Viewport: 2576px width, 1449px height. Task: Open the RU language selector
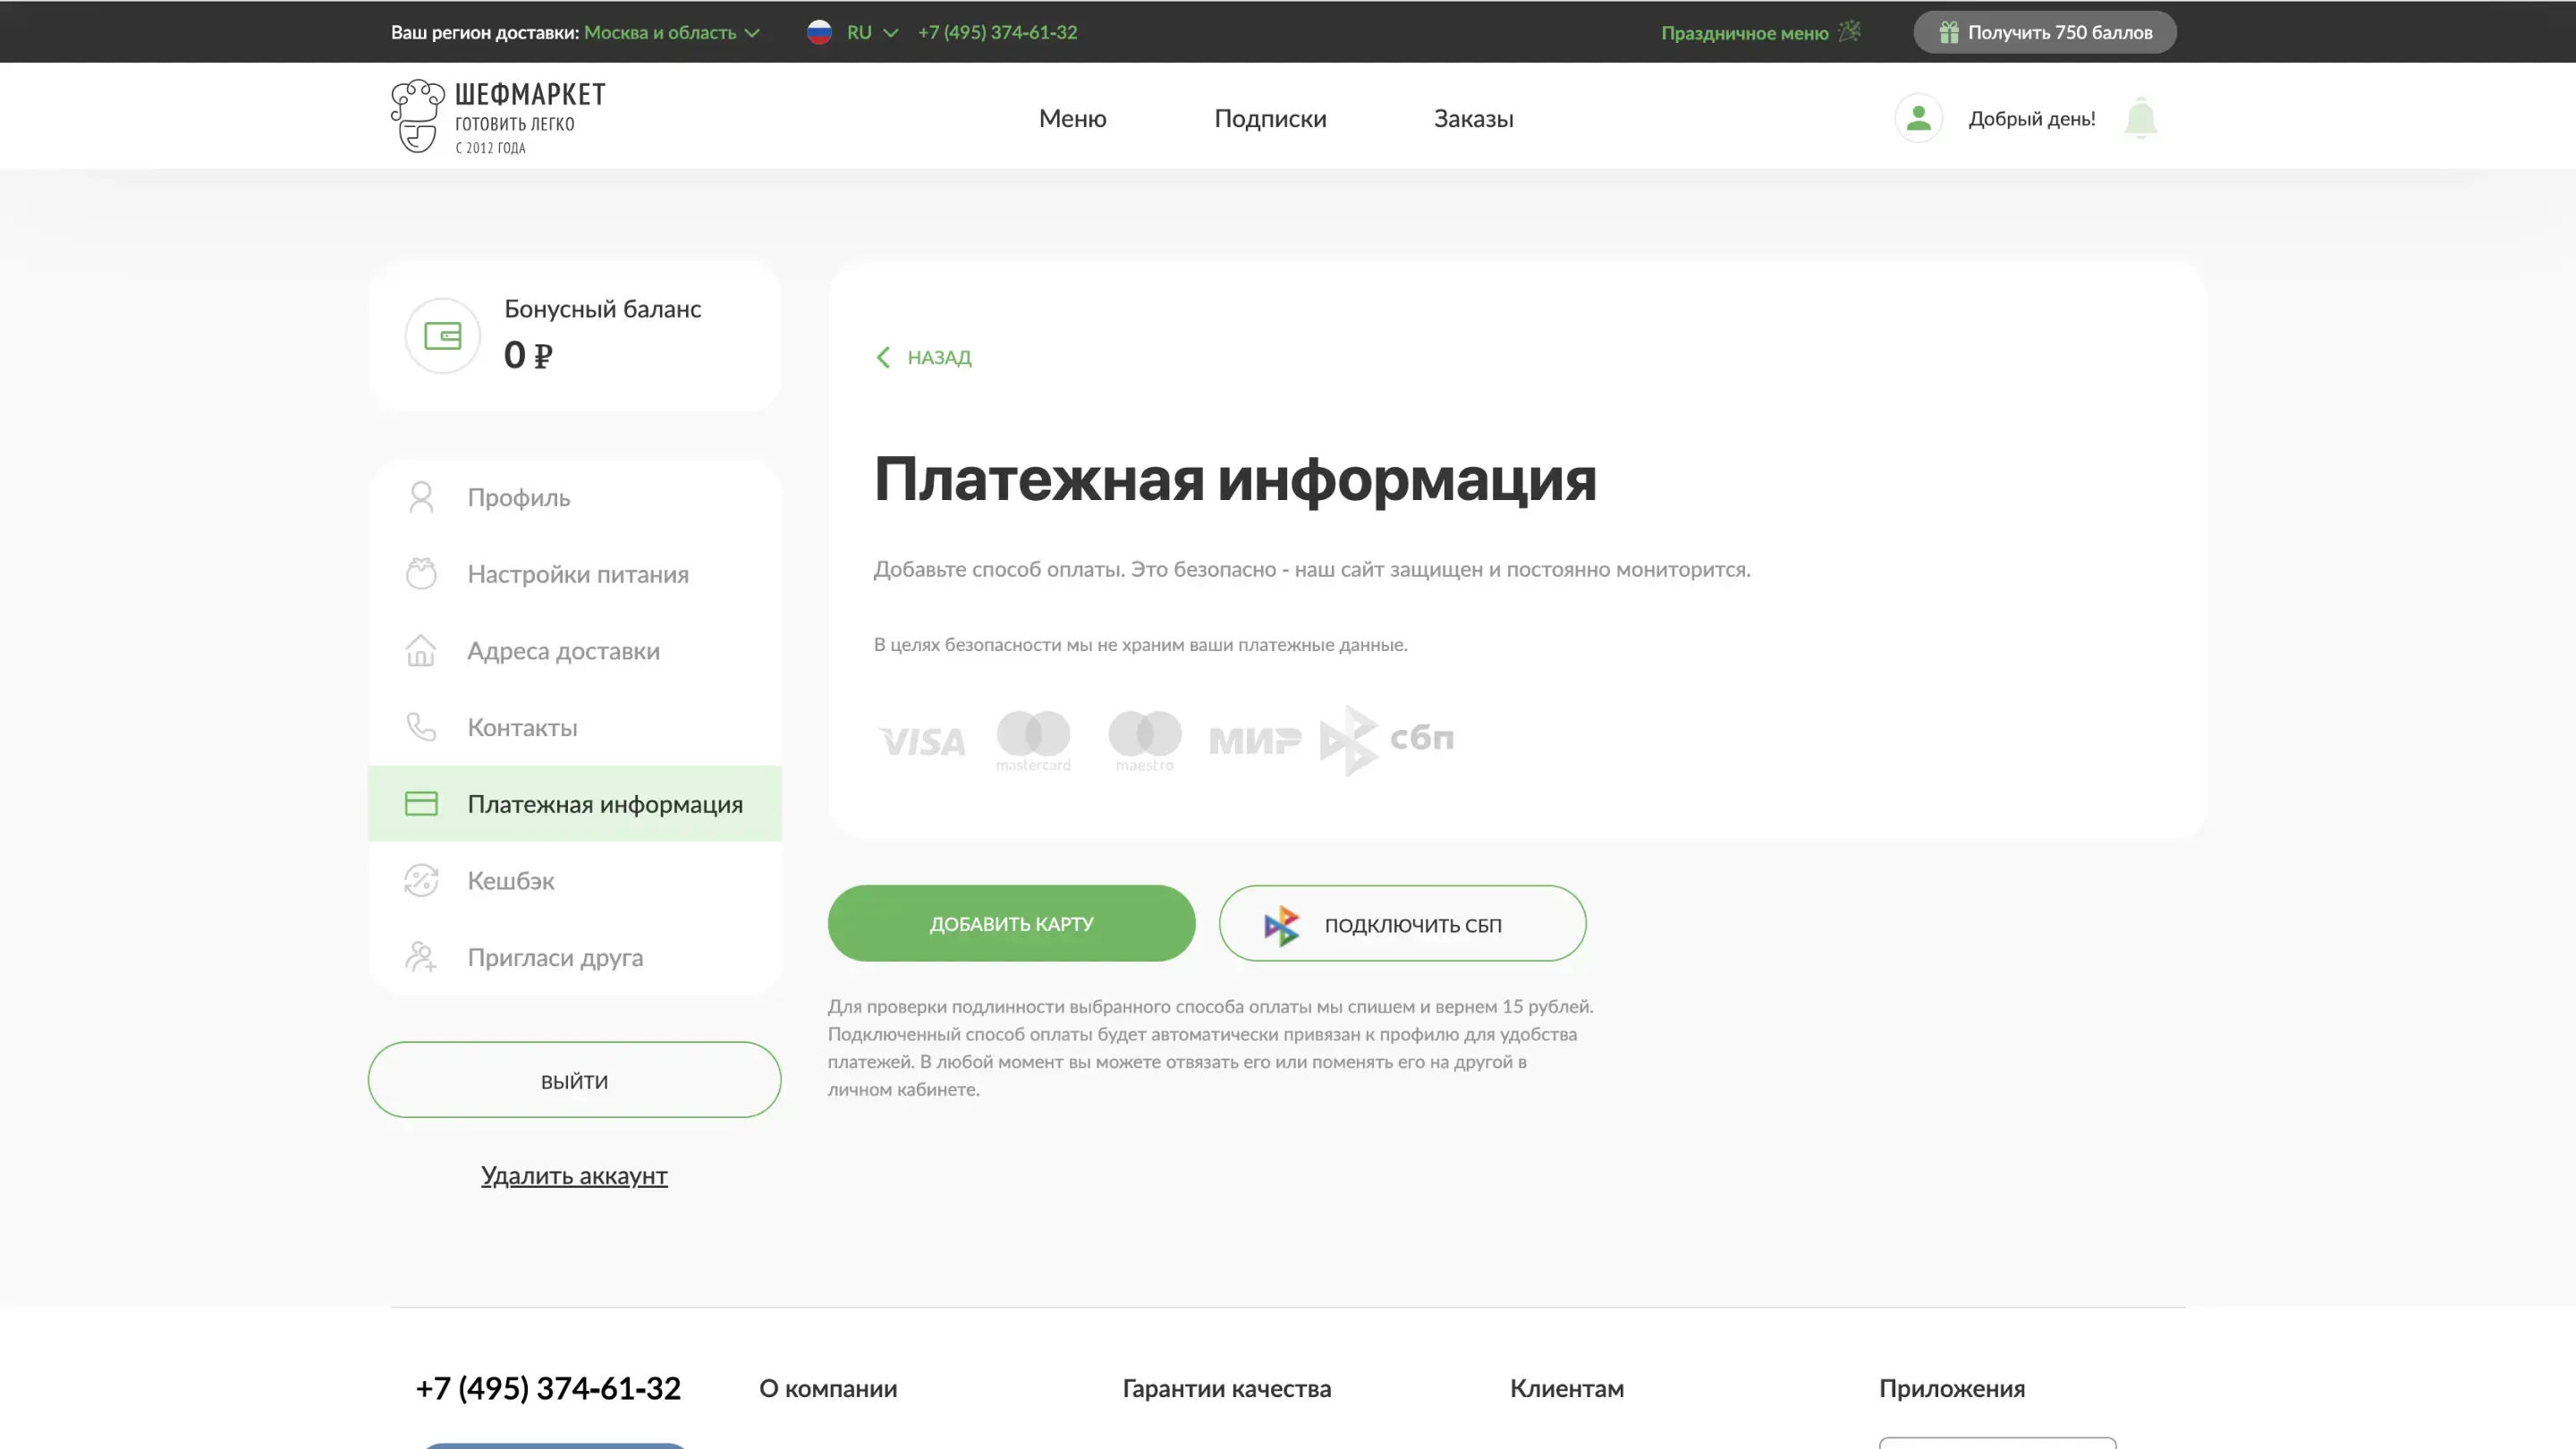(858, 32)
